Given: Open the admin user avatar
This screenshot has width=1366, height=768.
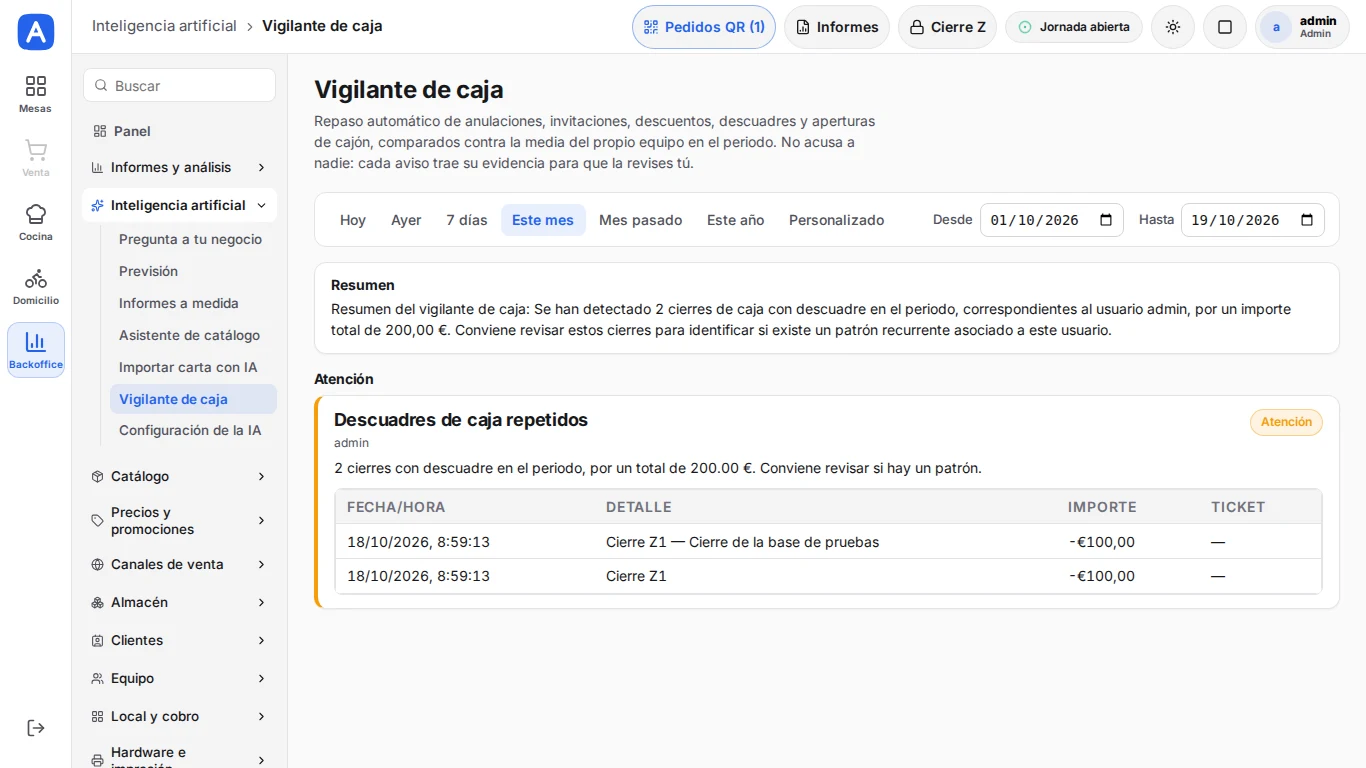Looking at the screenshot, I should coord(1276,27).
